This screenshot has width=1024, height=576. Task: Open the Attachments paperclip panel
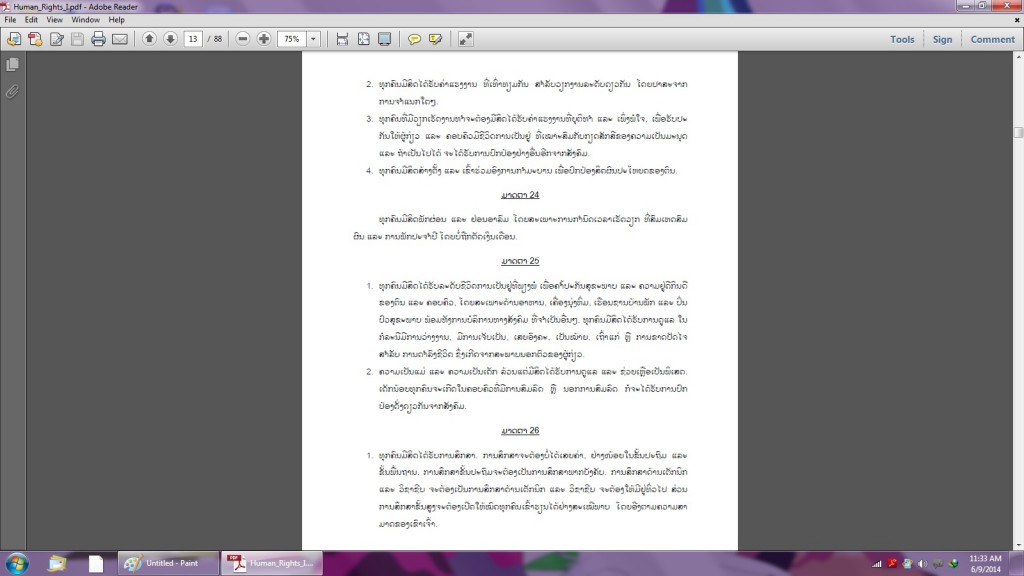12,91
